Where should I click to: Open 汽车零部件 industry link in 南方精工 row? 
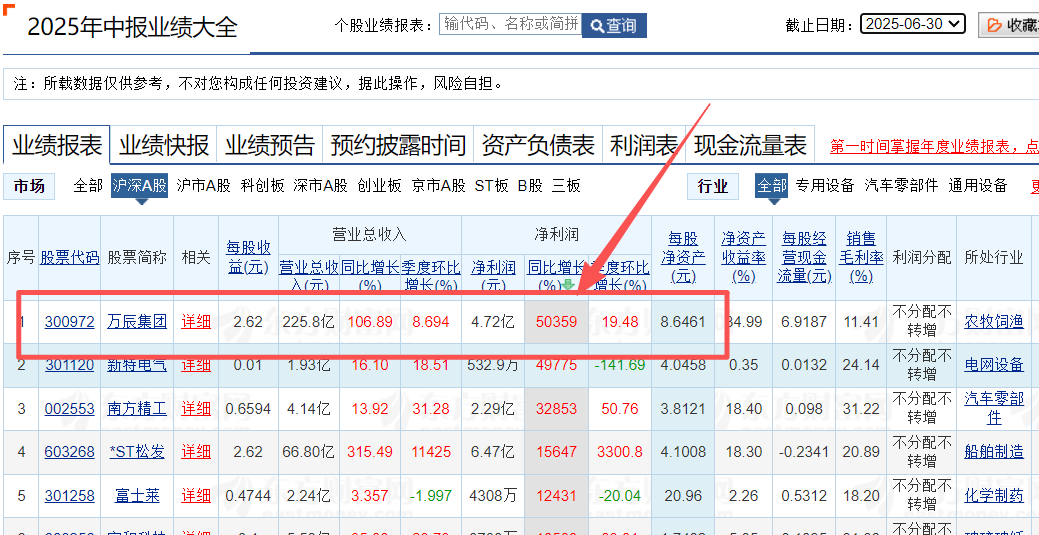point(994,408)
